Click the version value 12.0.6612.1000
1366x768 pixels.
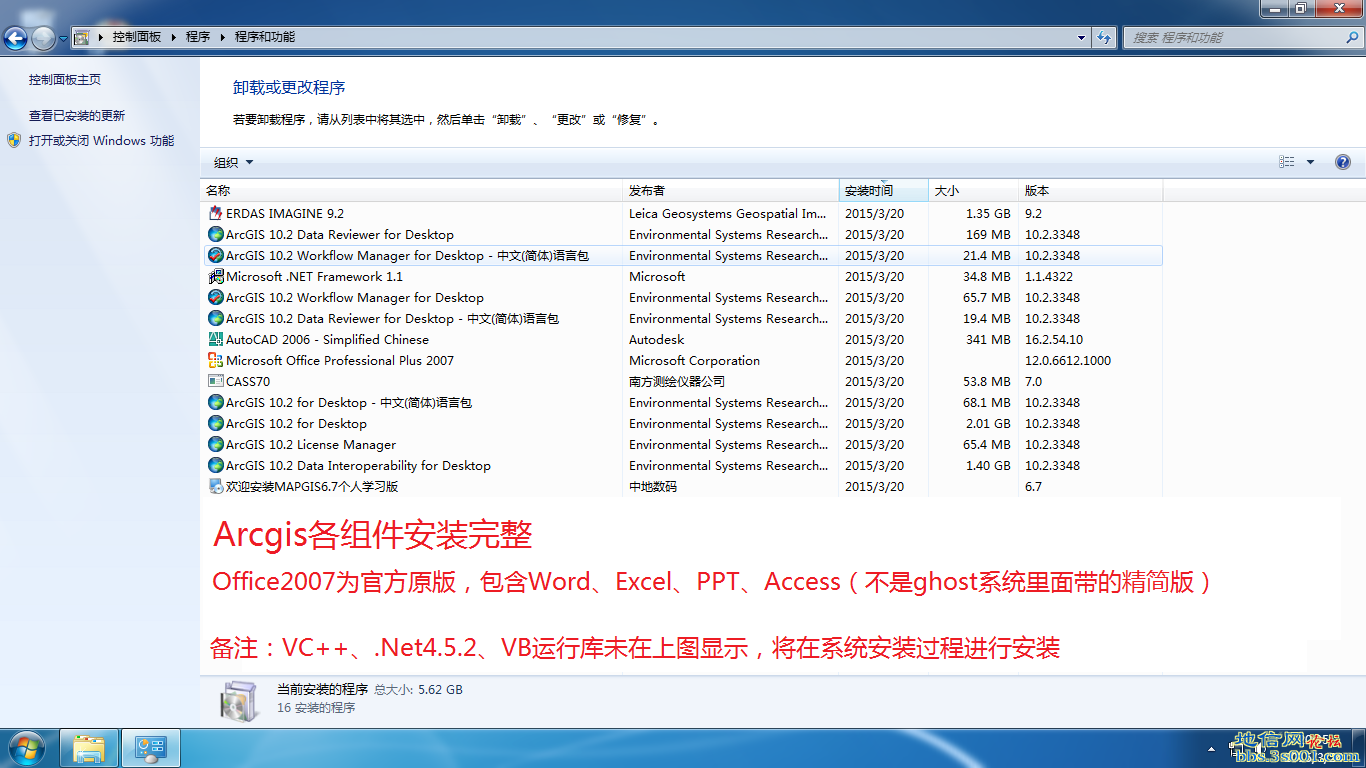tap(1068, 360)
